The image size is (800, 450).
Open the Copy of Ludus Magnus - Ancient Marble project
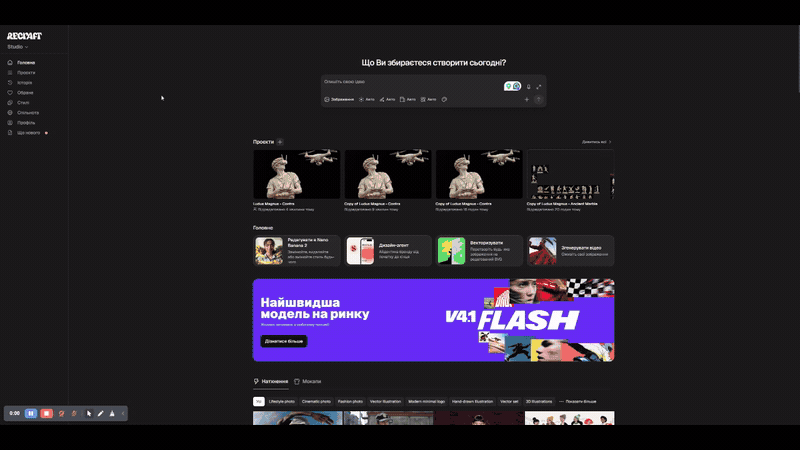coord(570,174)
